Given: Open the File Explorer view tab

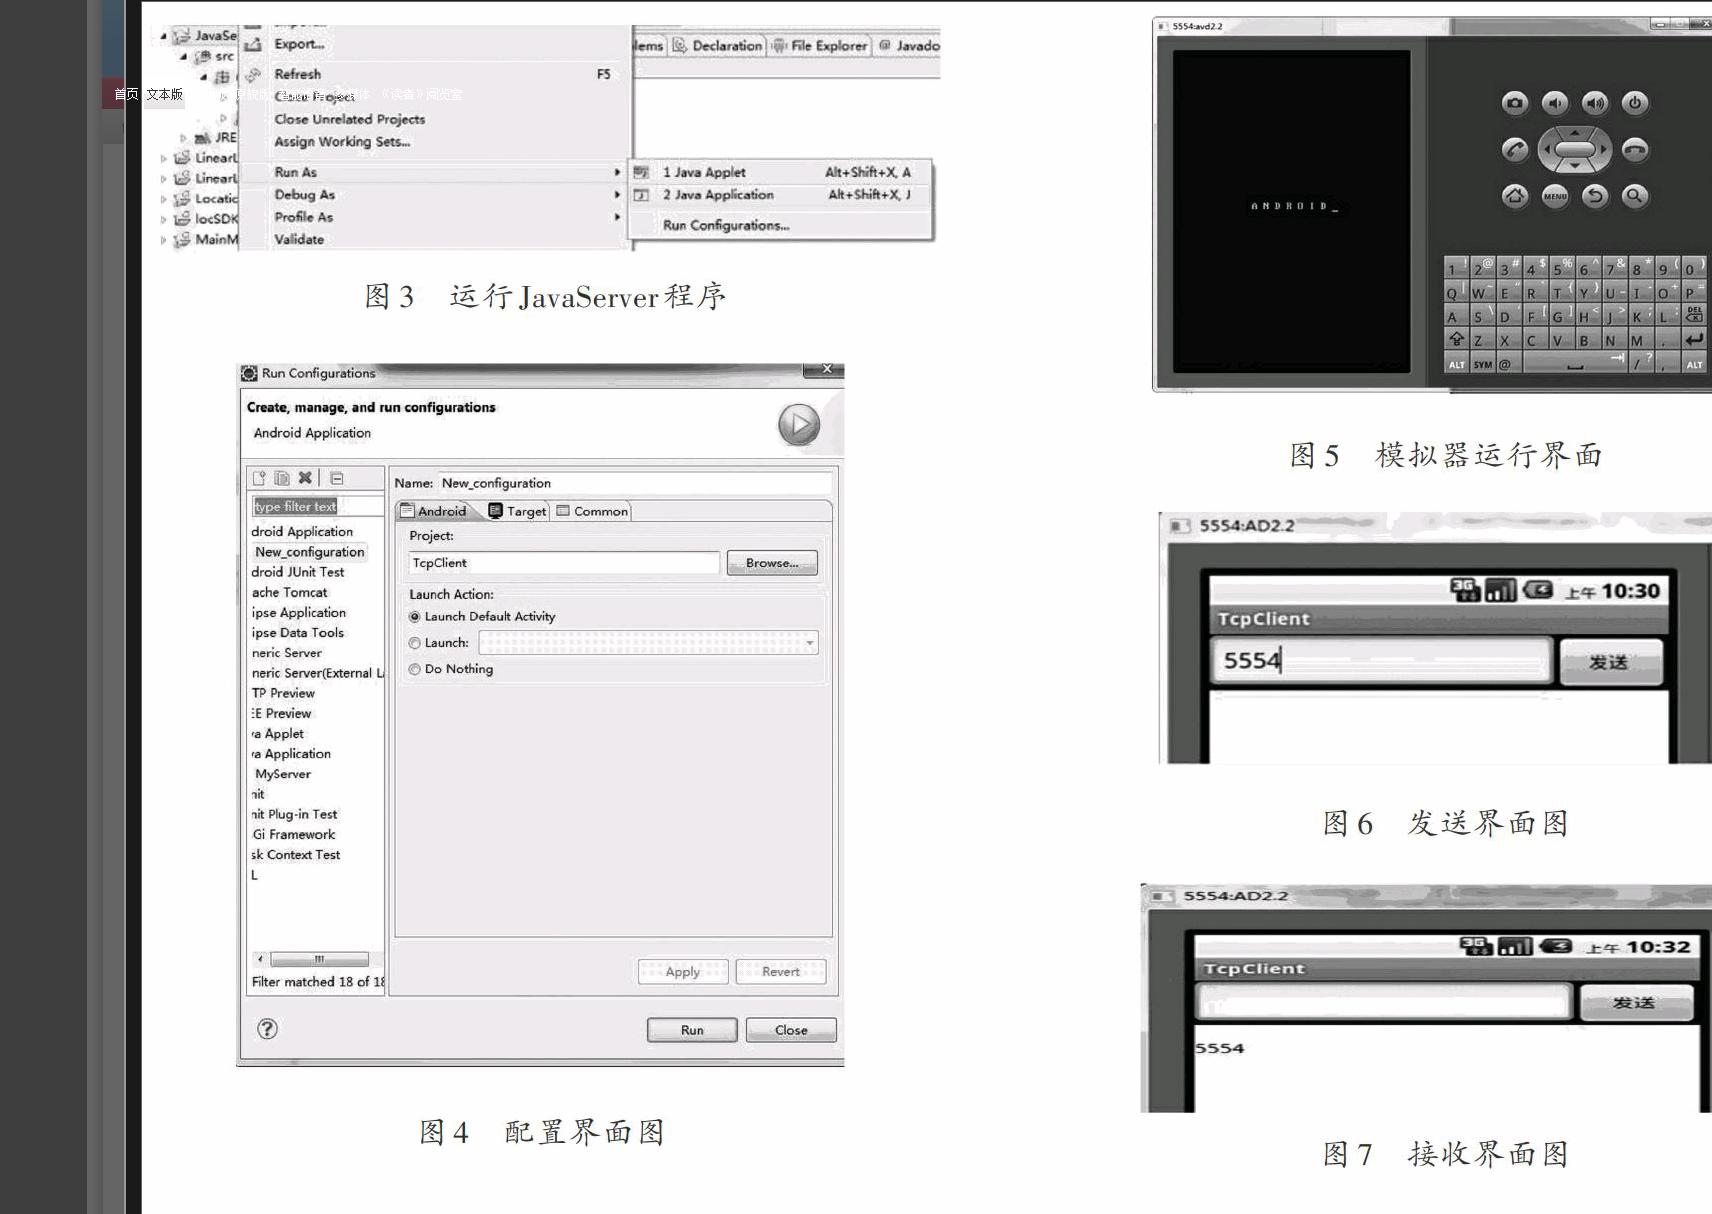Looking at the screenshot, I should 820,45.
